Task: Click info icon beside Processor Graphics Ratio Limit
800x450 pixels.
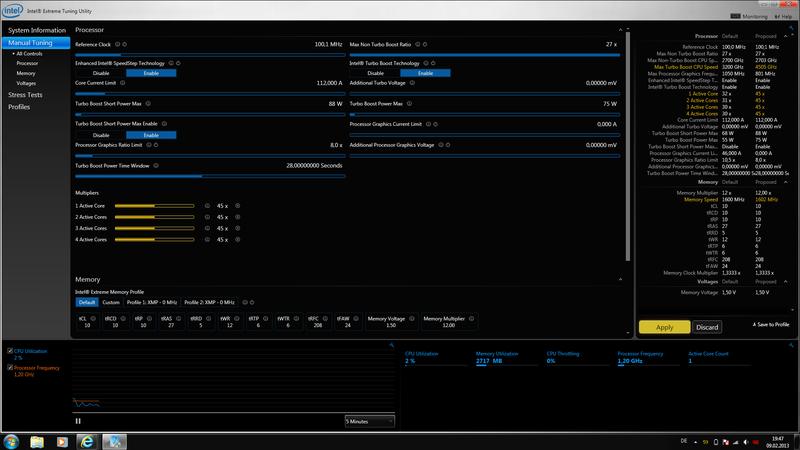Action: click(x=149, y=145)
